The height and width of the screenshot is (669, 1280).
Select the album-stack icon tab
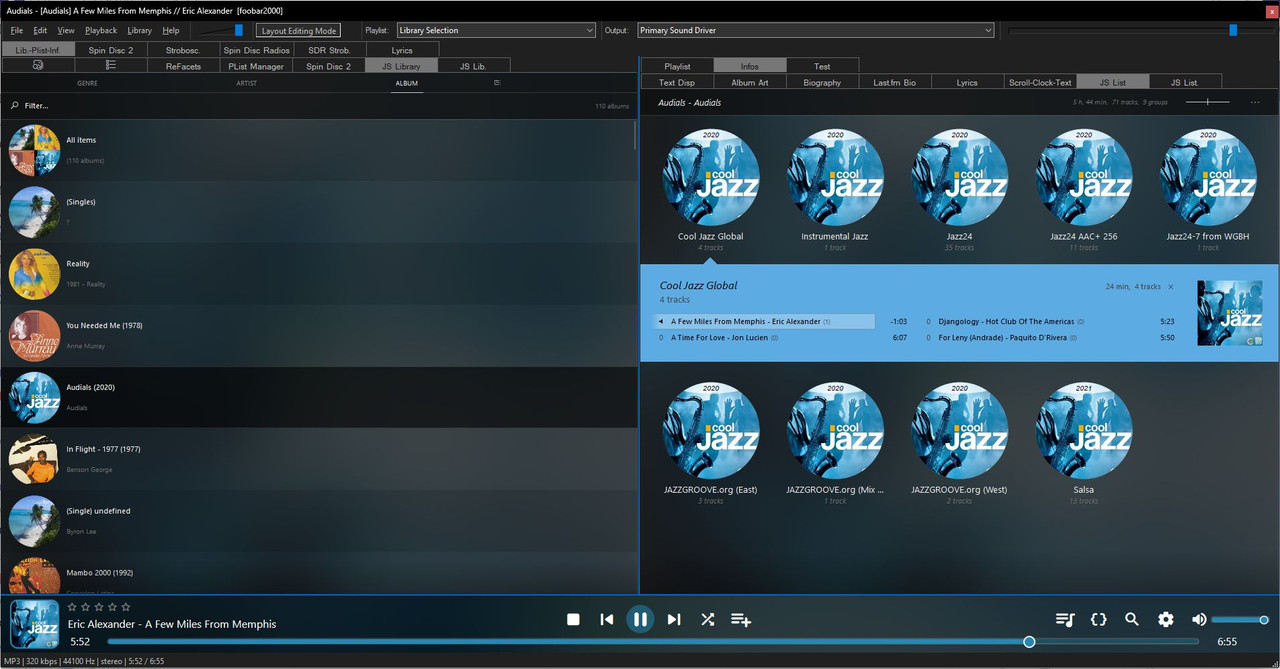point(38,65)
